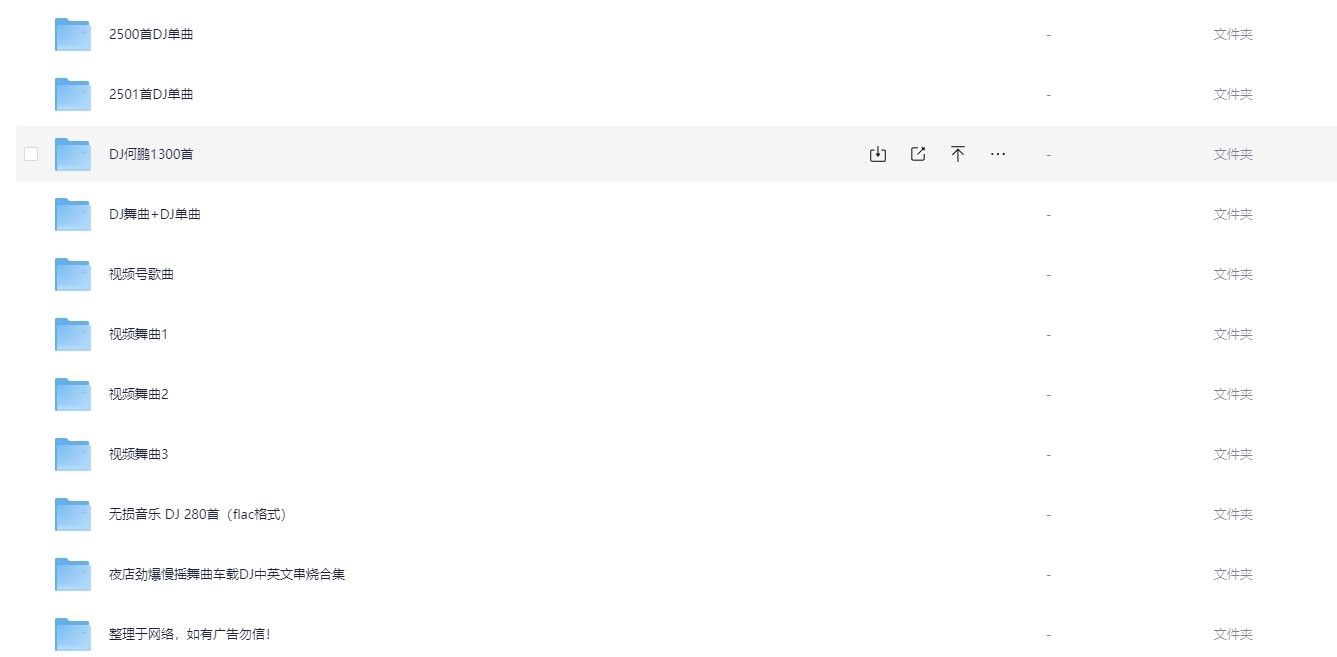Open 夜店劲爆慢摇舞曲车载DJ folder name
Image resolution: width=1337 pixels, height=657 pixels.
[227, 574]
